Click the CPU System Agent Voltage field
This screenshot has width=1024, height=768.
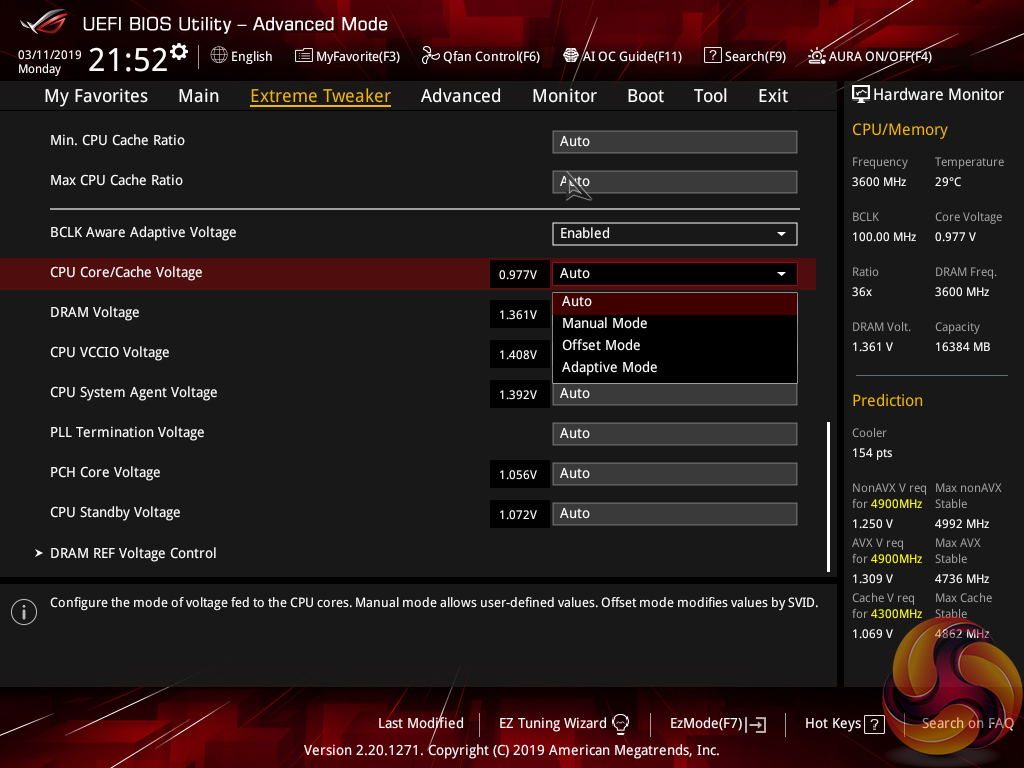click(675, 394)
